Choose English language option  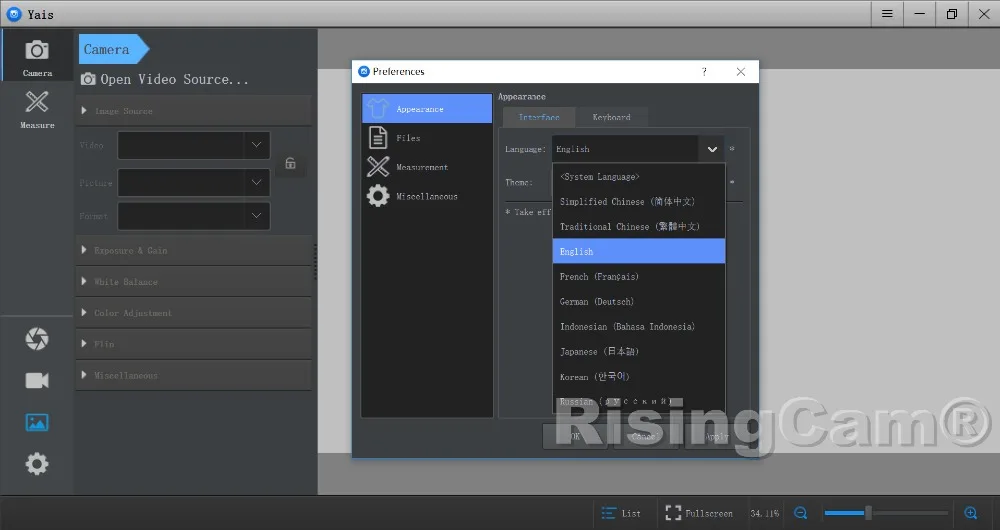[639, 251]
